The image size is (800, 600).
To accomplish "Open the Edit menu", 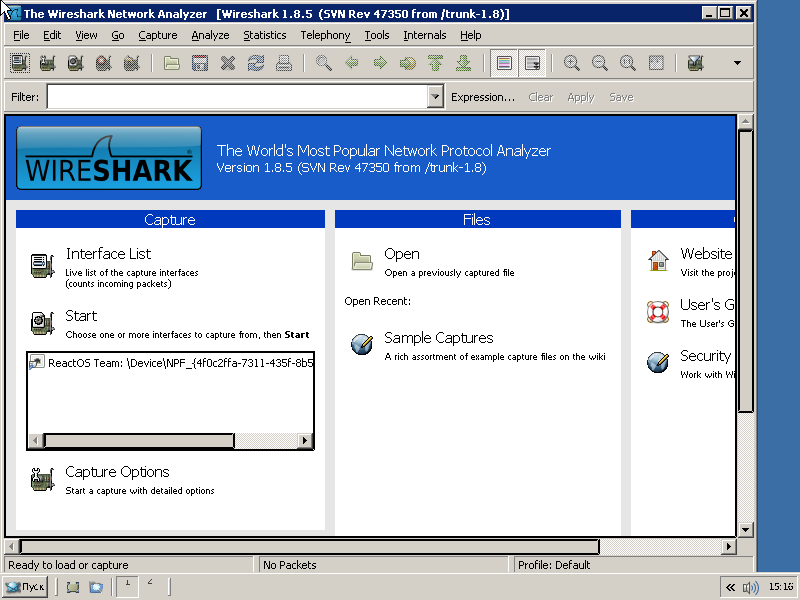I will (52, 35).
